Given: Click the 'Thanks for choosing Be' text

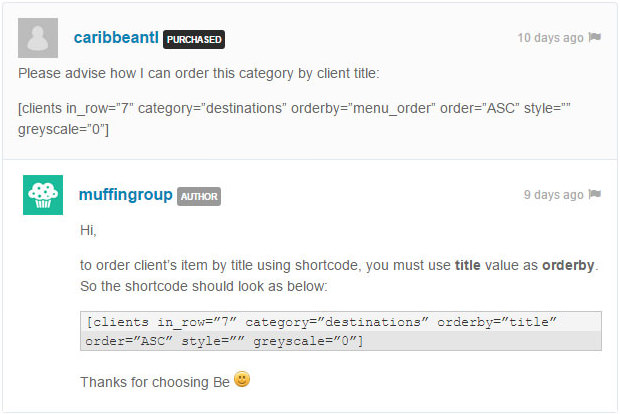Looking at the screenshot, I should point(155,382).
